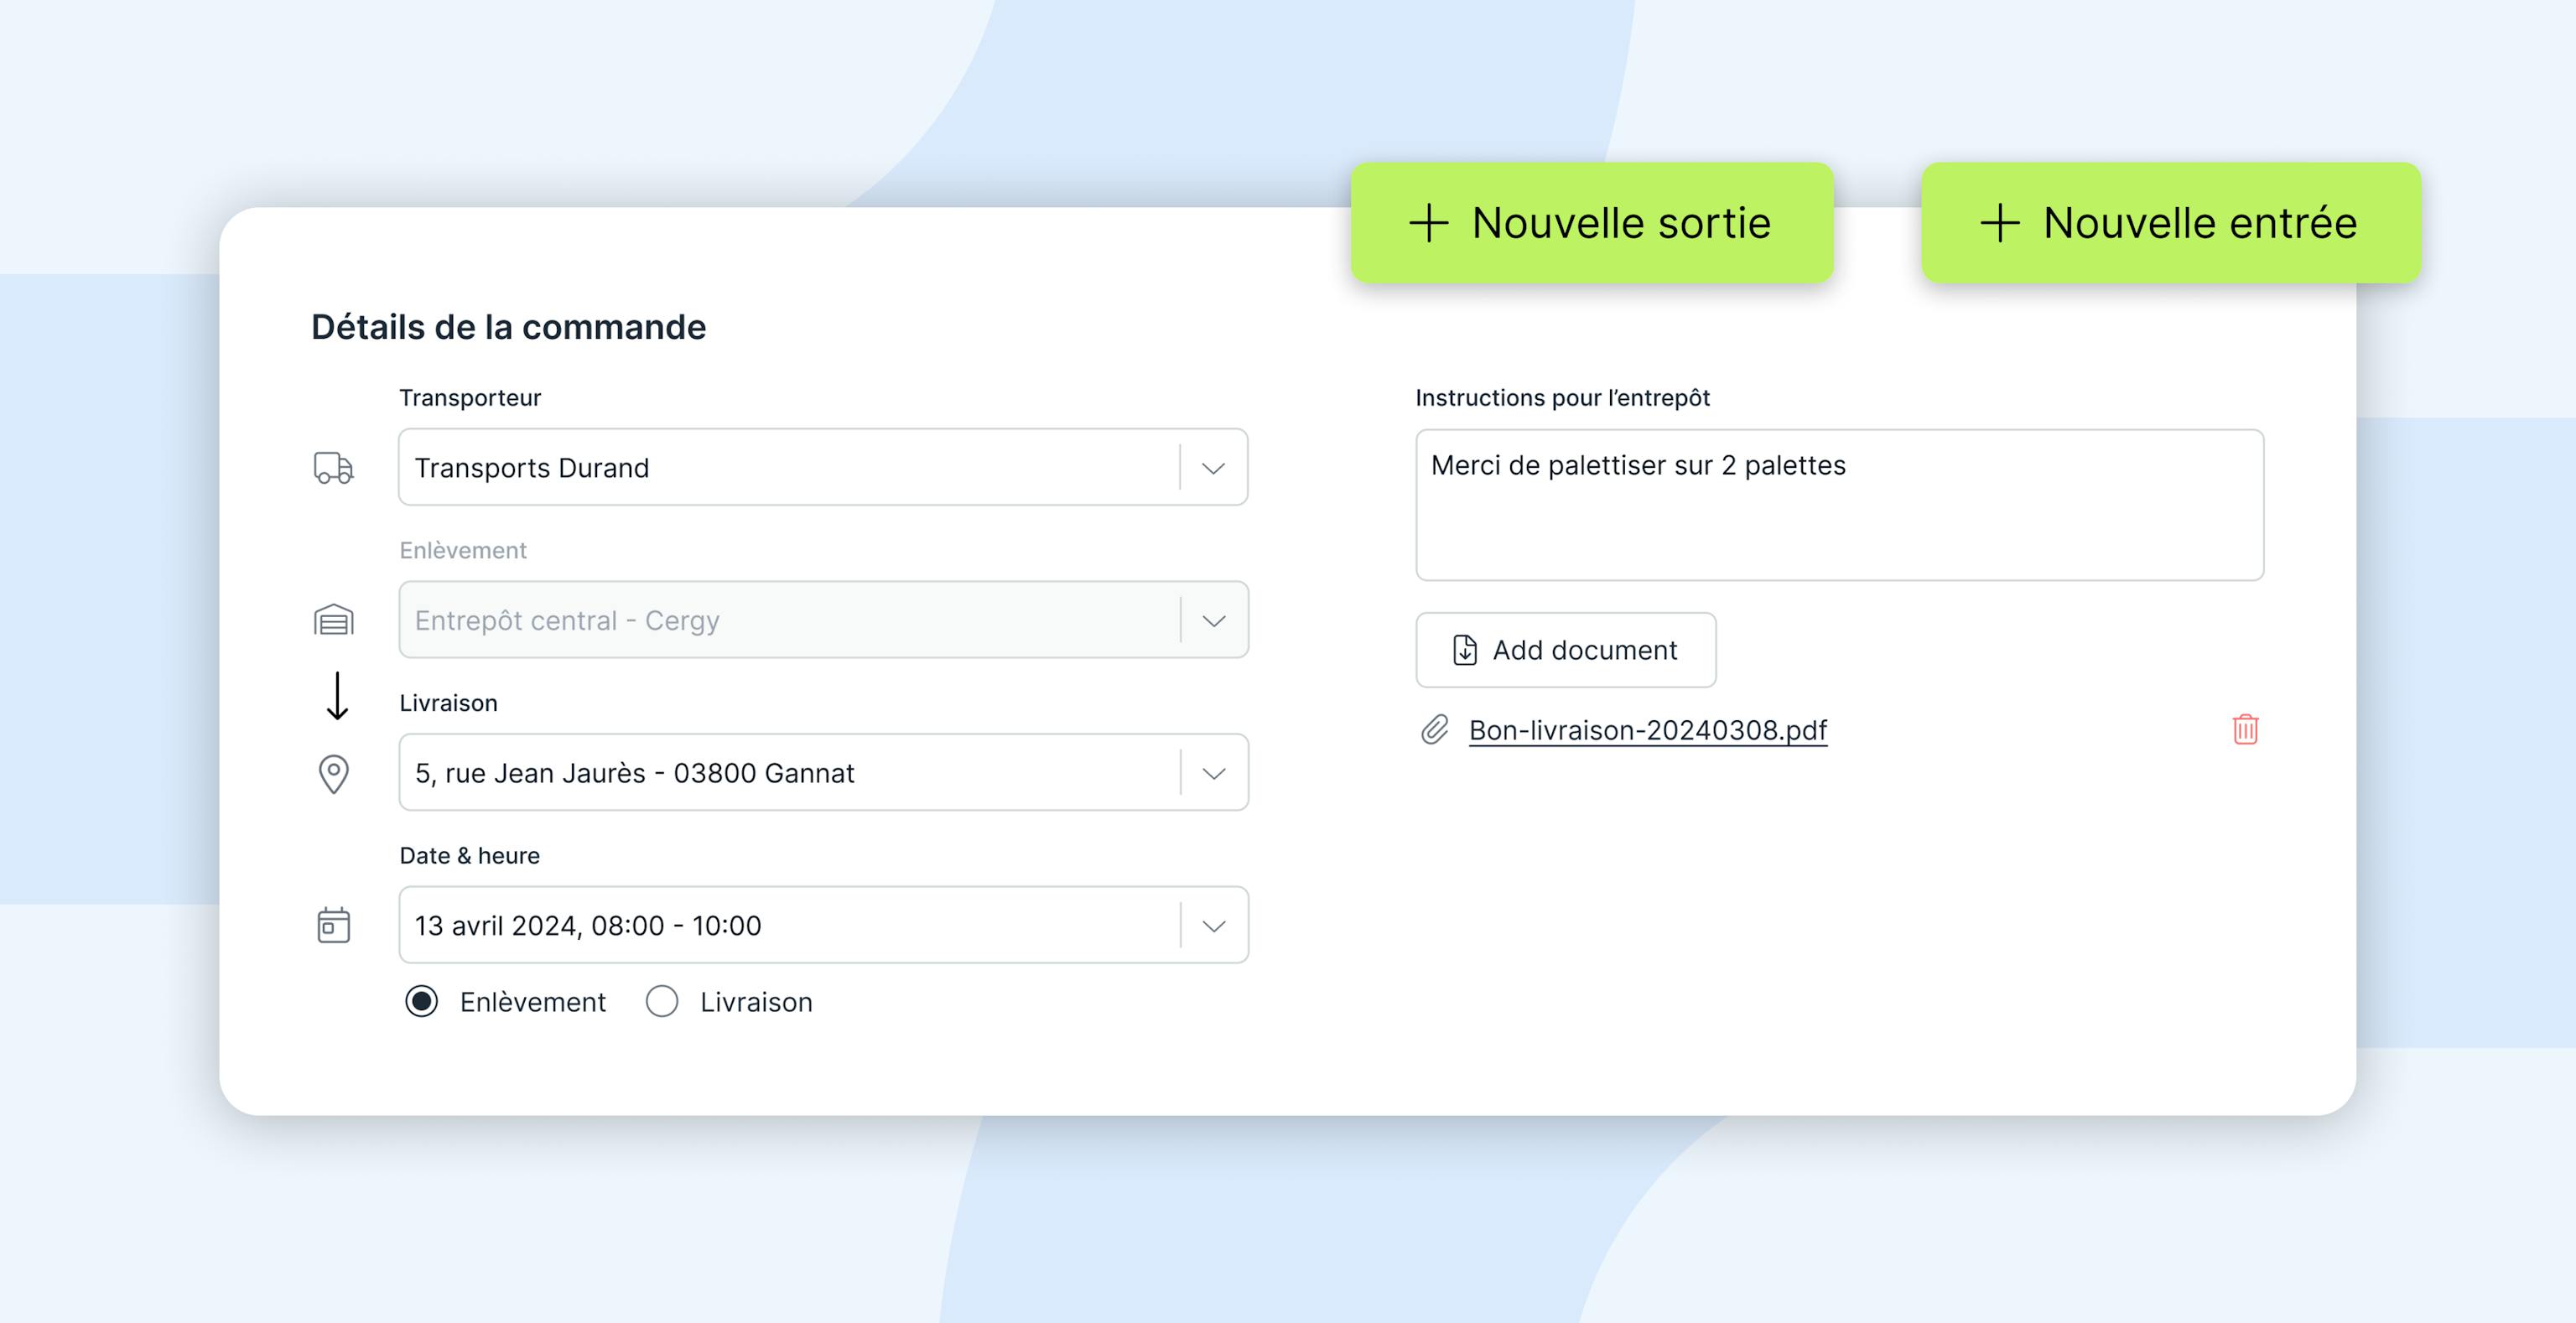Open the Bon-livraison-20240308.pdf link
This screenshot has width=2576, height=1323.
(1647, 731)
